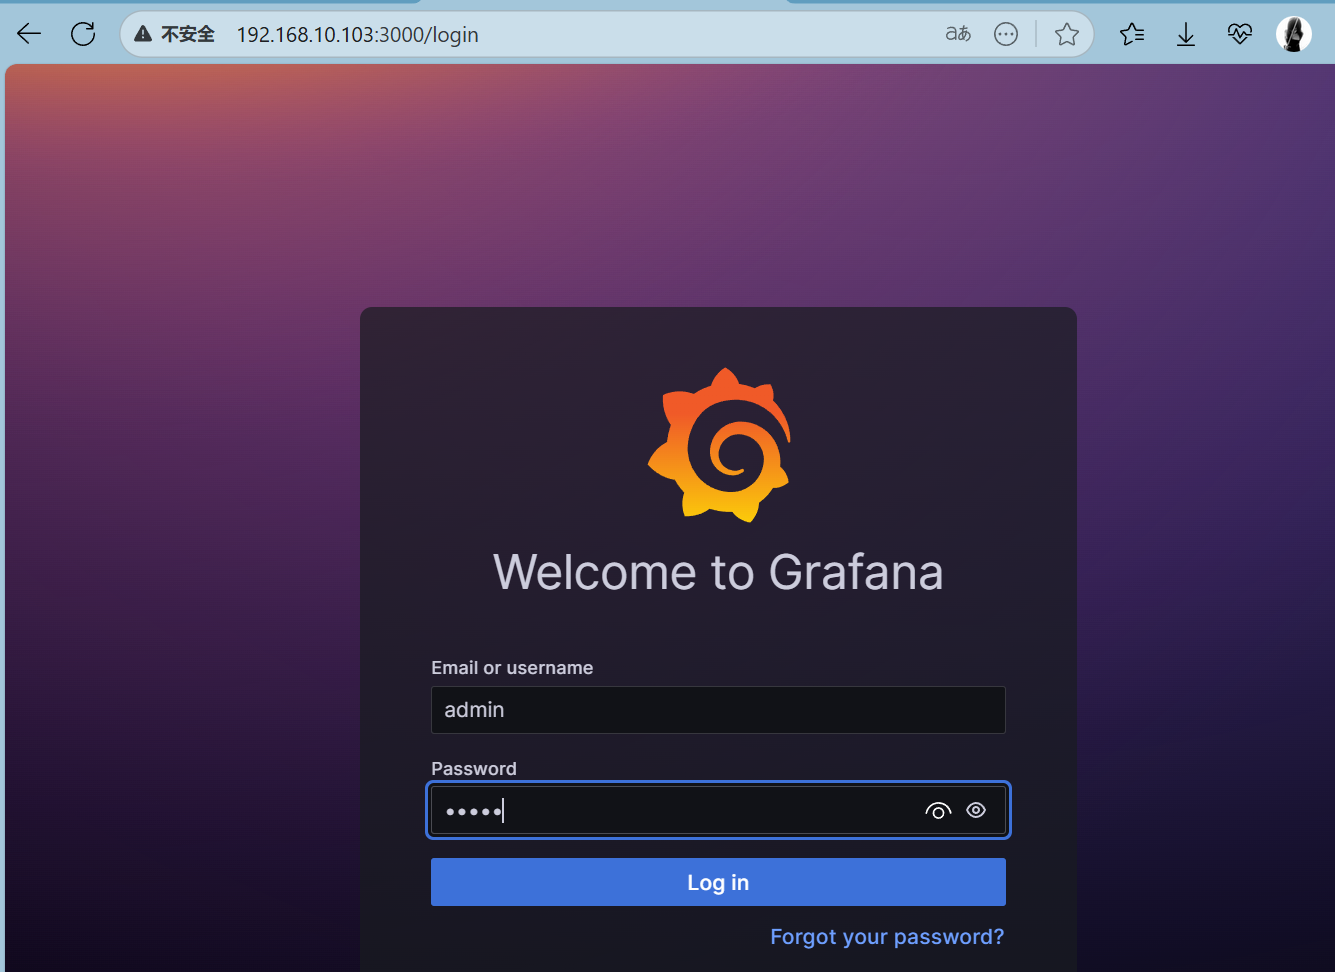The image size is (1335, 972).
Task: Select the address bar URL text
Action: click(x=357, y=35)
